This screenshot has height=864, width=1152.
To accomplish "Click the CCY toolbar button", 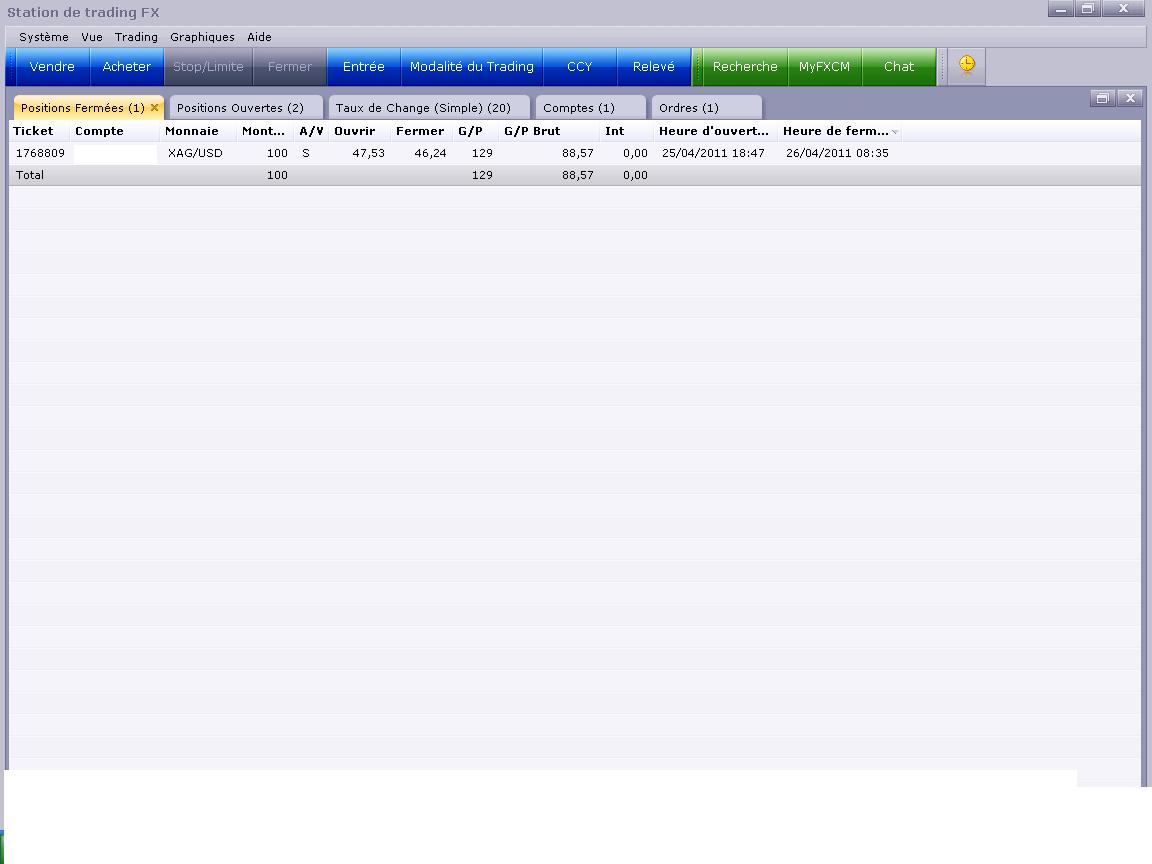I will click(x=579, y=67).
